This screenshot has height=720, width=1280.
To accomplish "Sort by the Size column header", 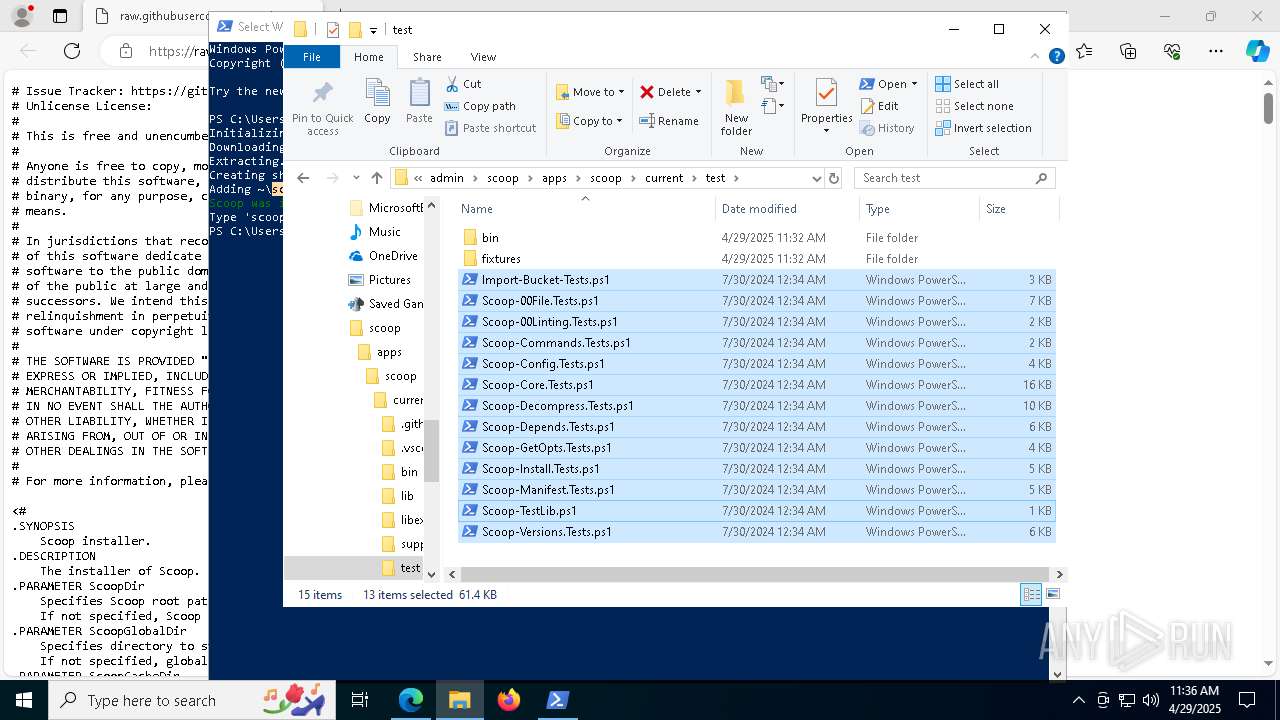I will click(x=1018, y=208).
